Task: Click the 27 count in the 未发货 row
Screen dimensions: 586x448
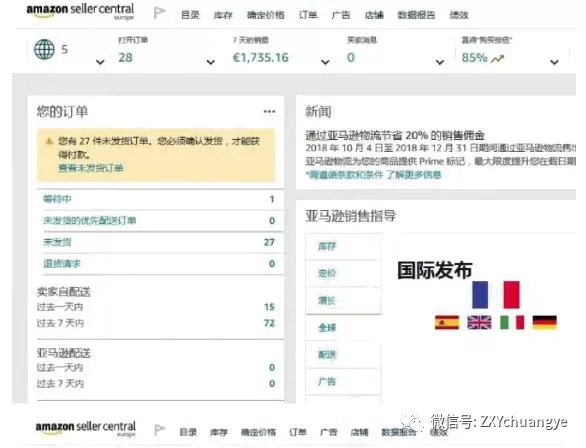Action: pos(269,242)
